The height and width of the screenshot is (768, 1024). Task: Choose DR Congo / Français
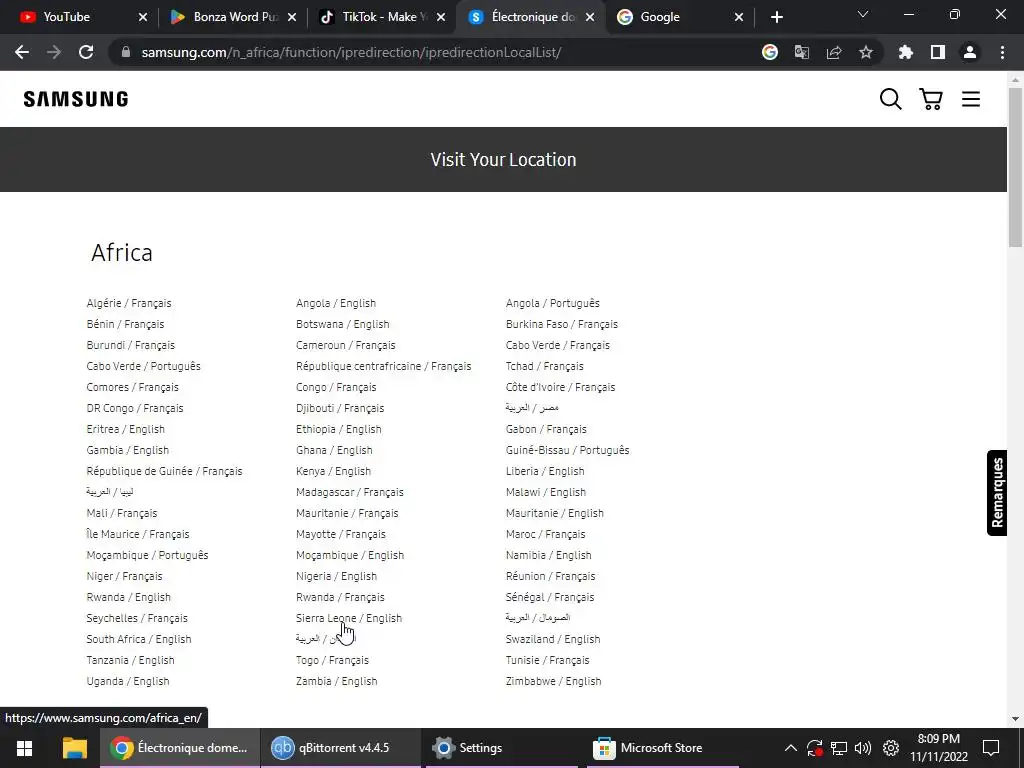[135, 408]
